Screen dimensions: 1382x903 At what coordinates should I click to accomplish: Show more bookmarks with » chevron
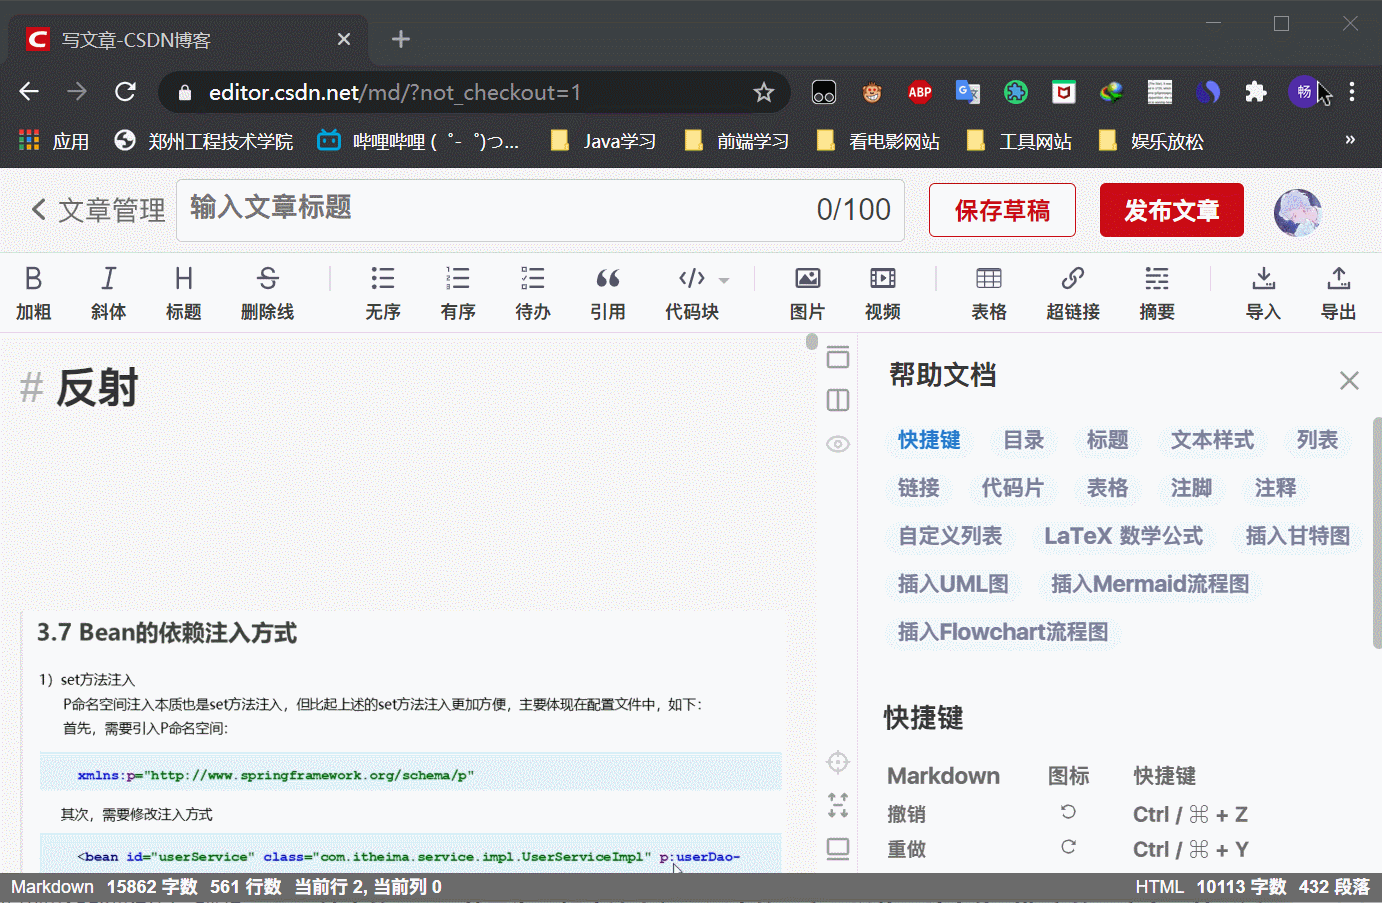point(1350,140)
